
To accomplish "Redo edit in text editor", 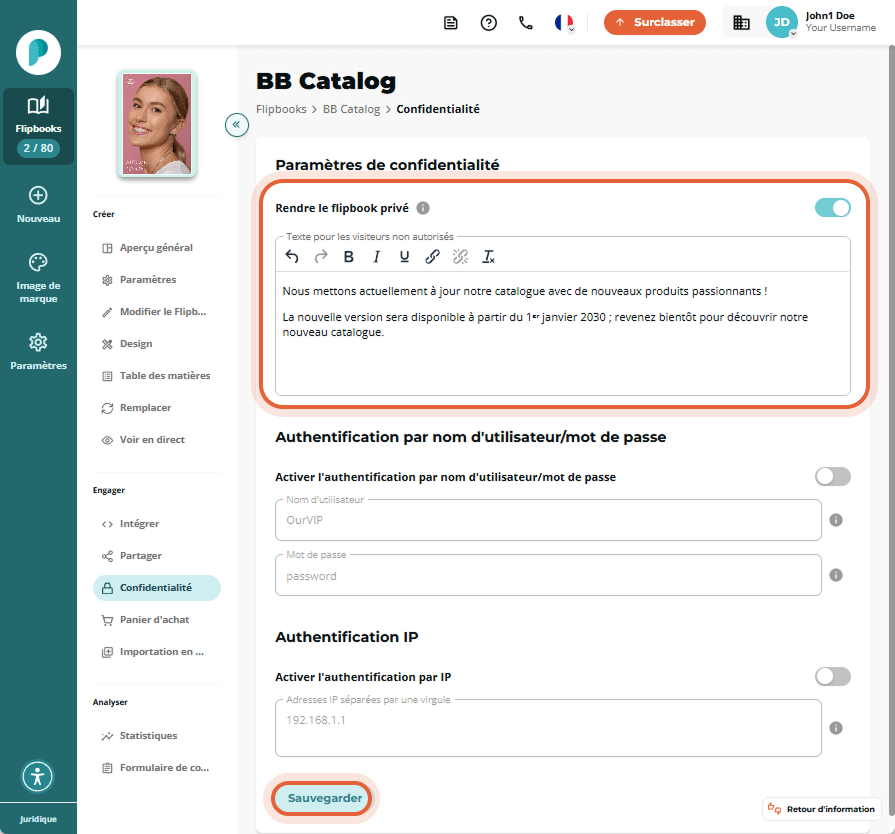I will [321, 257].
